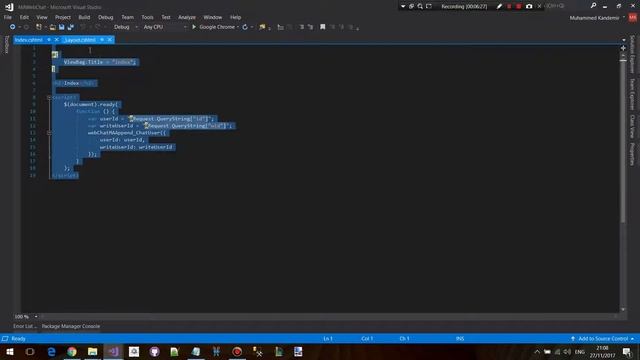Viewport: 640px width, 360px height.
Task: Expand the Google Chrome browser dropdown arrow
Action: coord(238,27)
